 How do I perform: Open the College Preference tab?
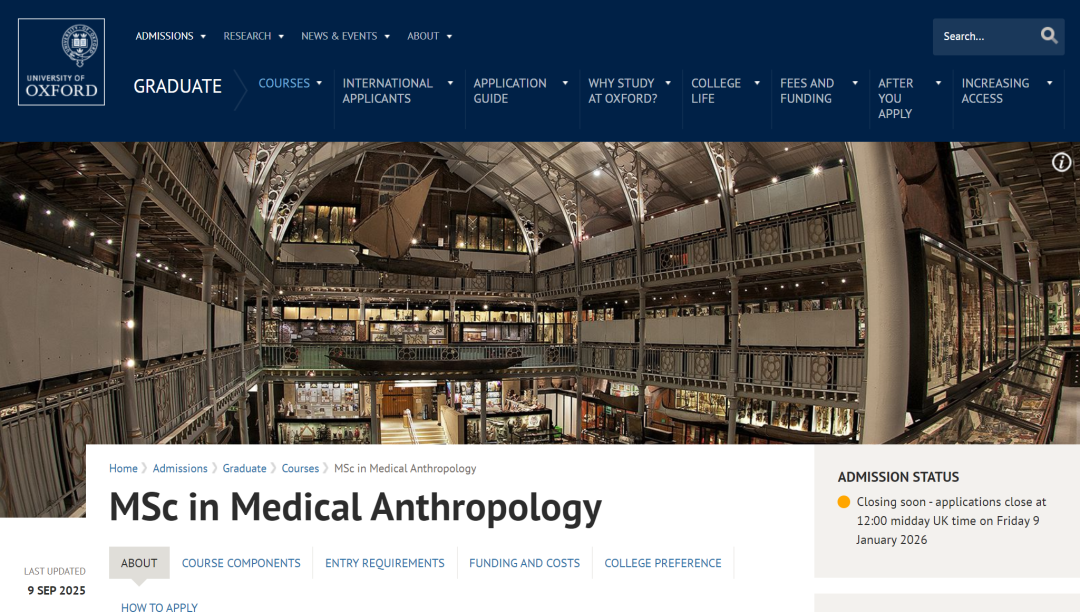[663, 563]
